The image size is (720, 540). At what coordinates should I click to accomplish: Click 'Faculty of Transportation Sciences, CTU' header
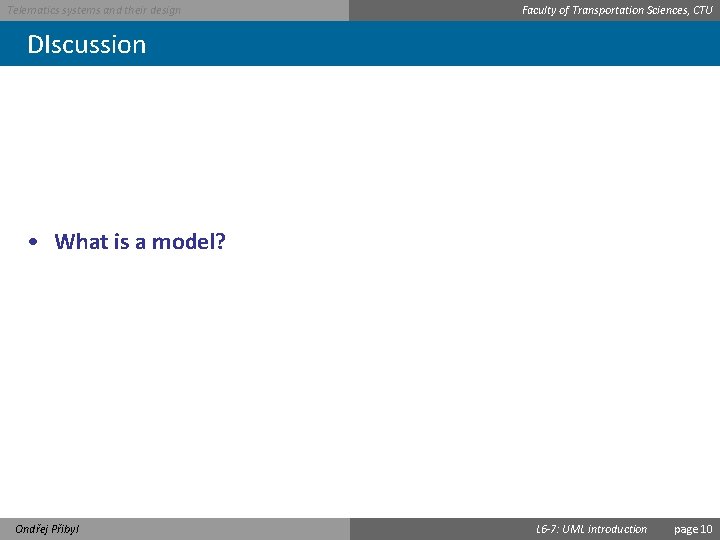pyautogui.click(x=617, y=10)
